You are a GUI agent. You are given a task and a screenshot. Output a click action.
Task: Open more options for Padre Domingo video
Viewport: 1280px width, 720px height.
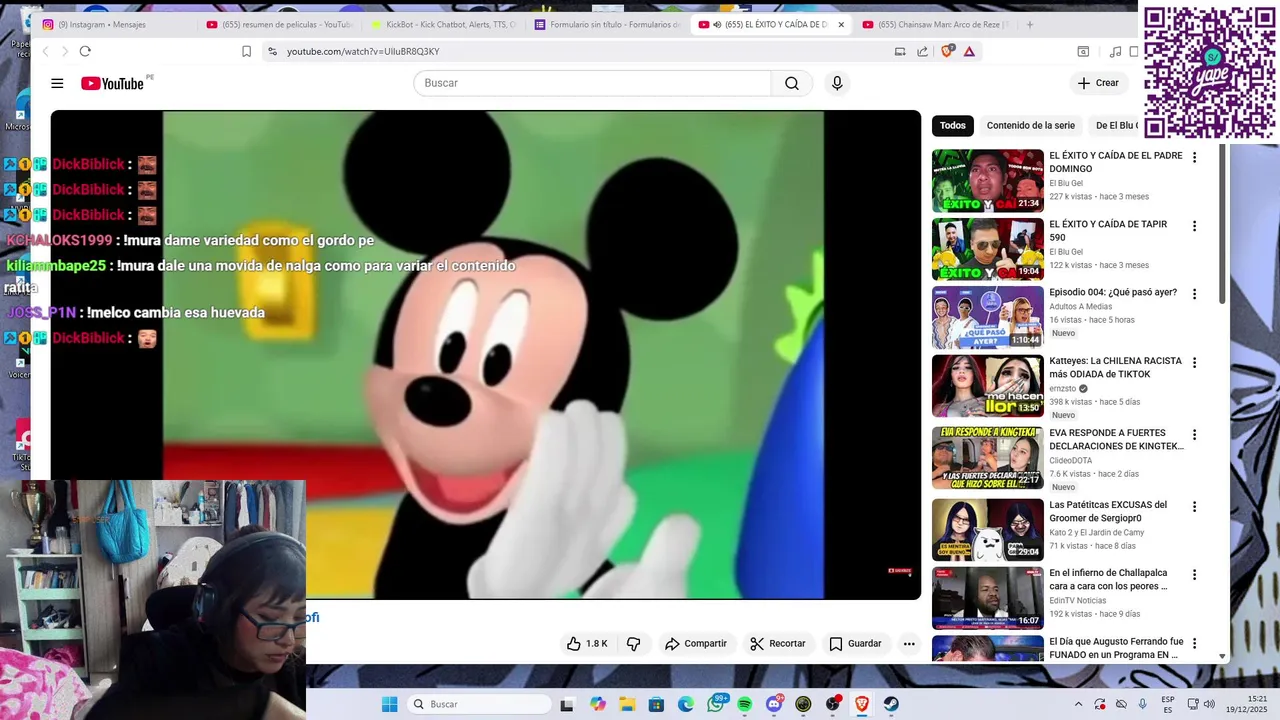[1194, 157]
